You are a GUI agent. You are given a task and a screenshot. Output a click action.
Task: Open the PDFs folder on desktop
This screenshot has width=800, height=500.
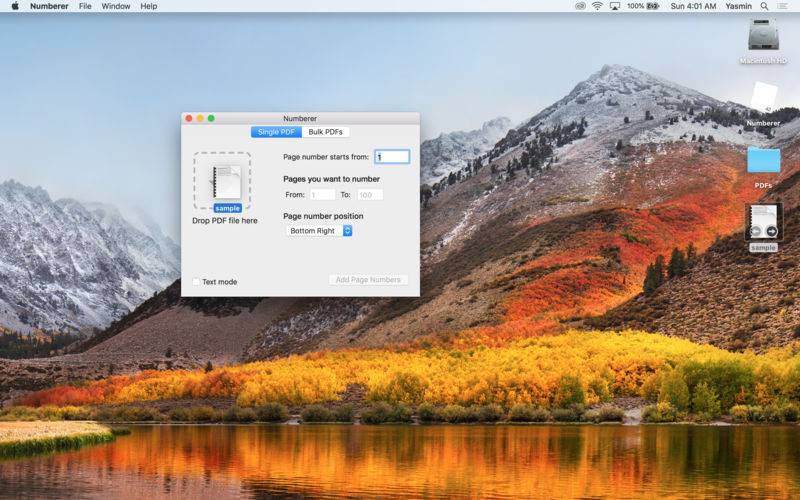(763, 161)
